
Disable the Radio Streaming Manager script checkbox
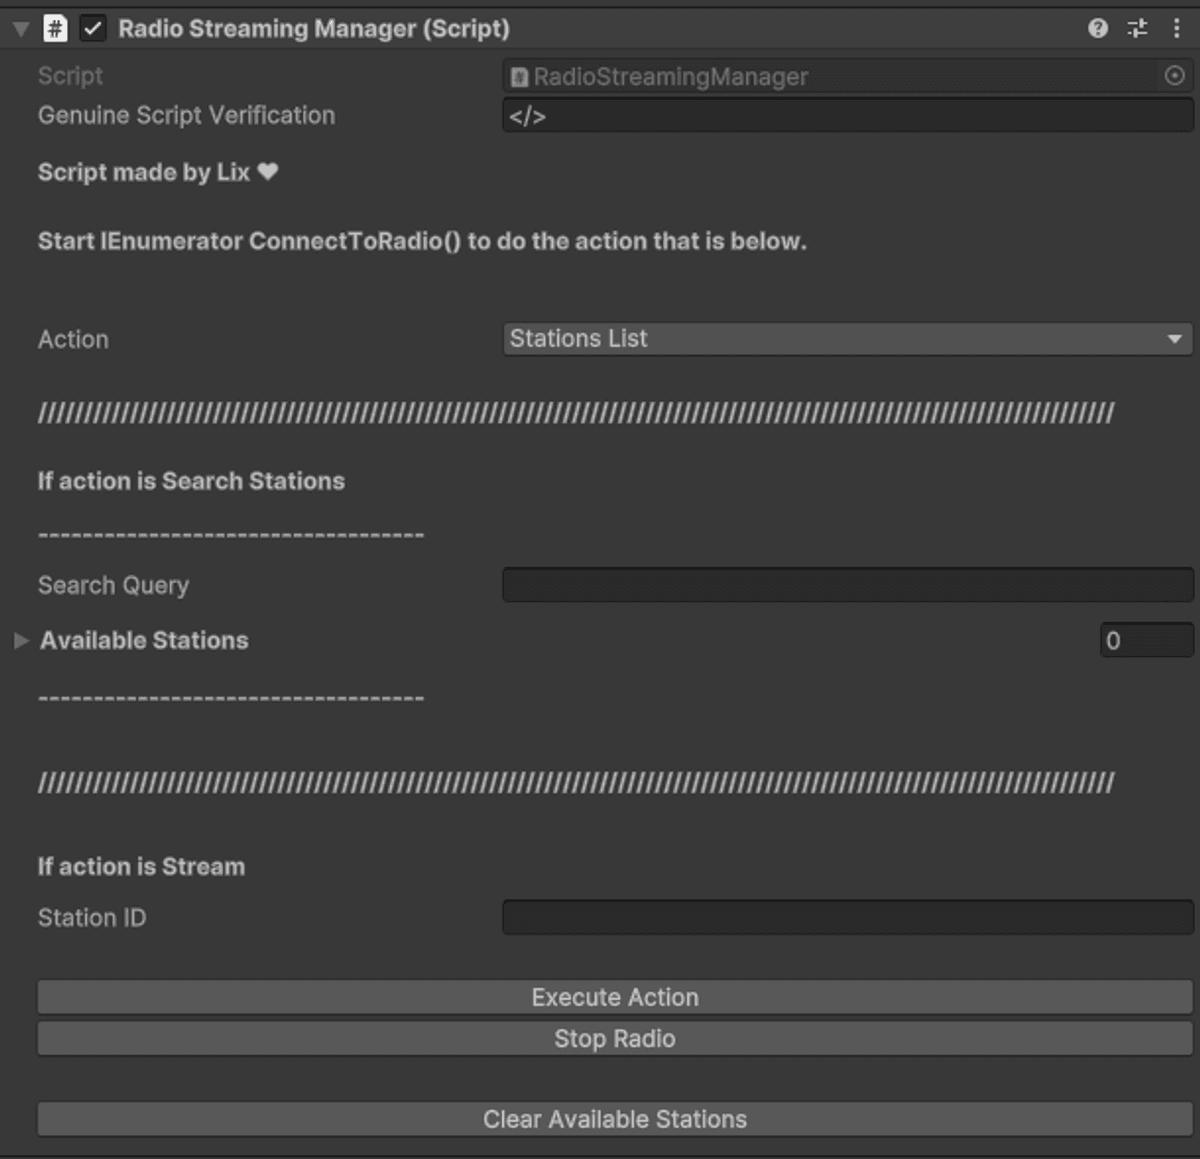point(92,29)
